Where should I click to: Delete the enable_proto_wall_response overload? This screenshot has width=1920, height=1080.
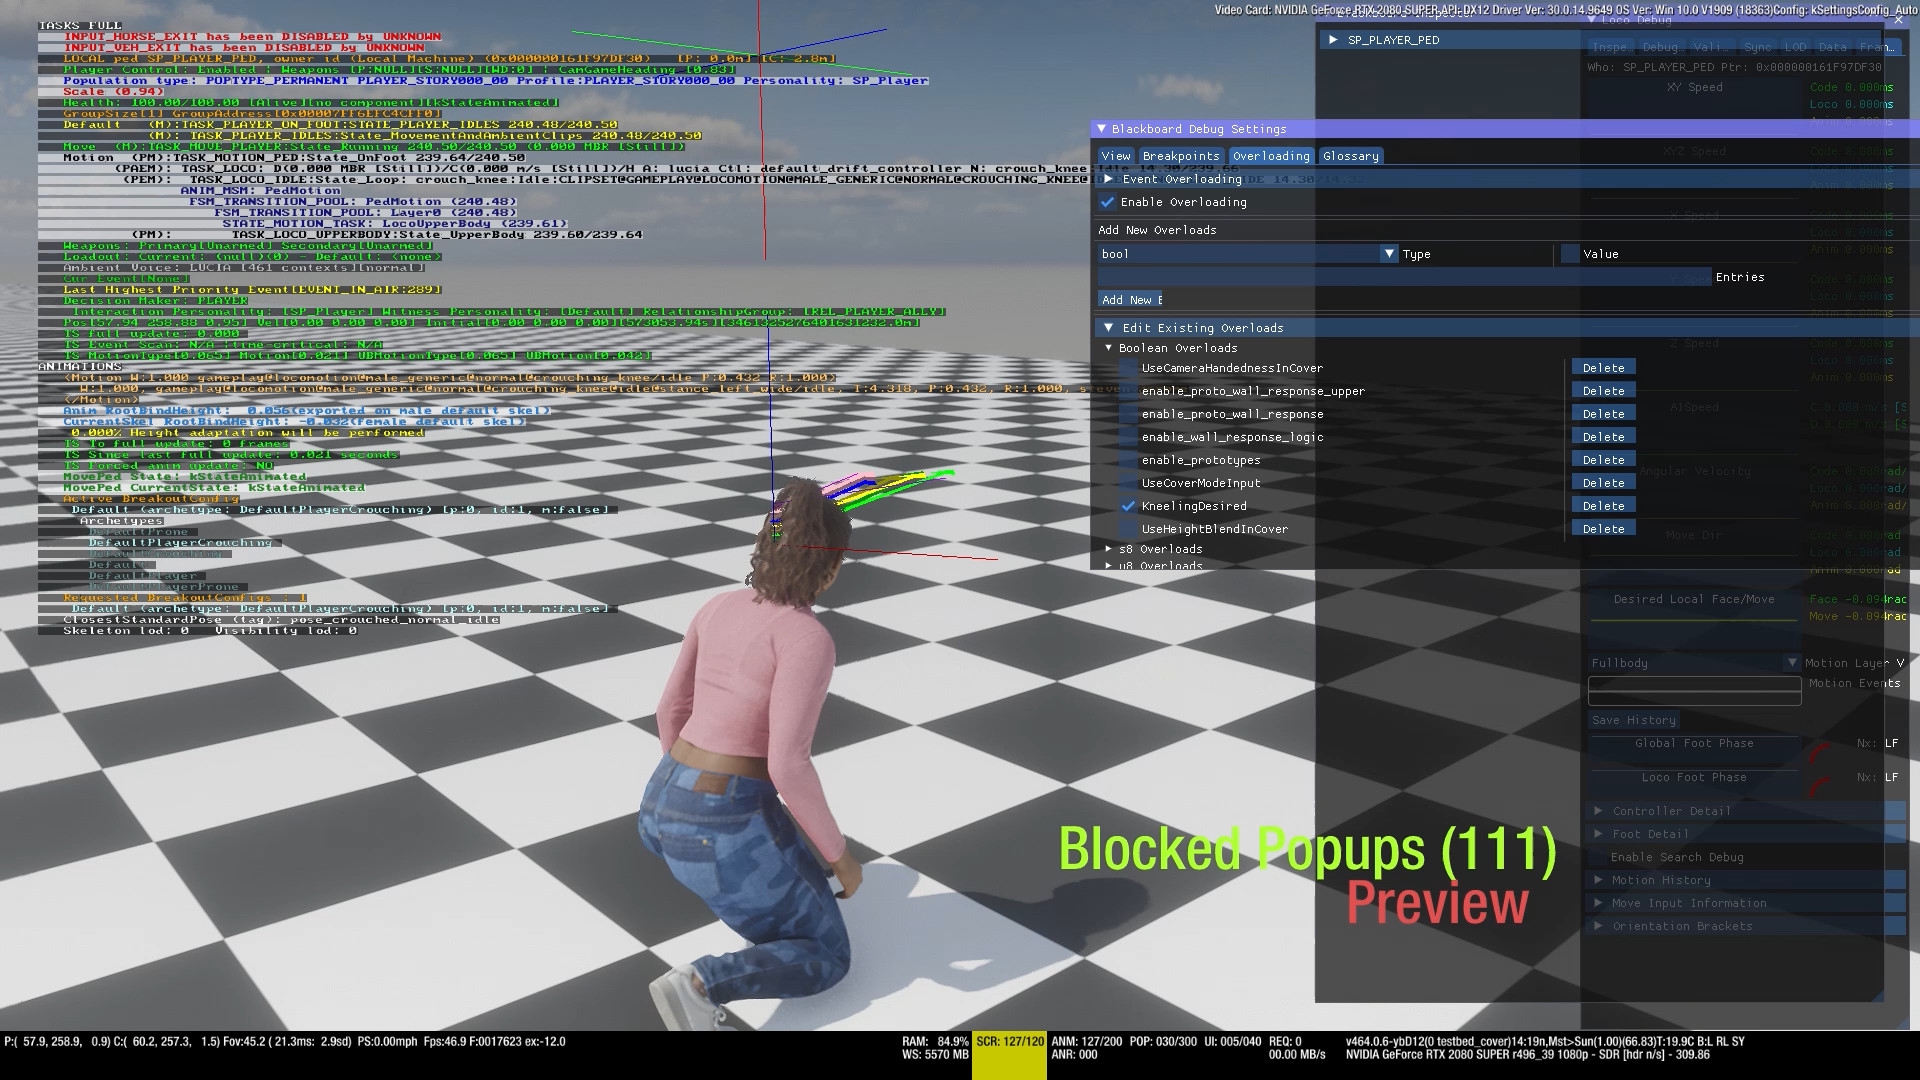1603,414
